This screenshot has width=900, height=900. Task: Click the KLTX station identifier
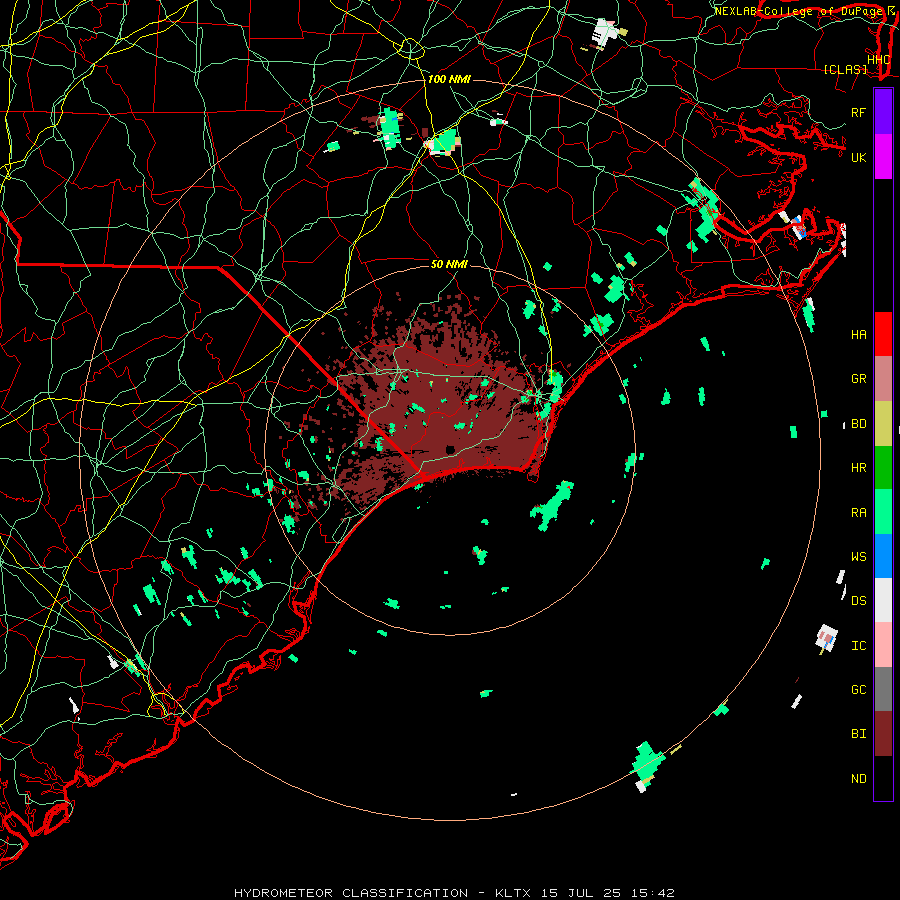pos(513,893)
